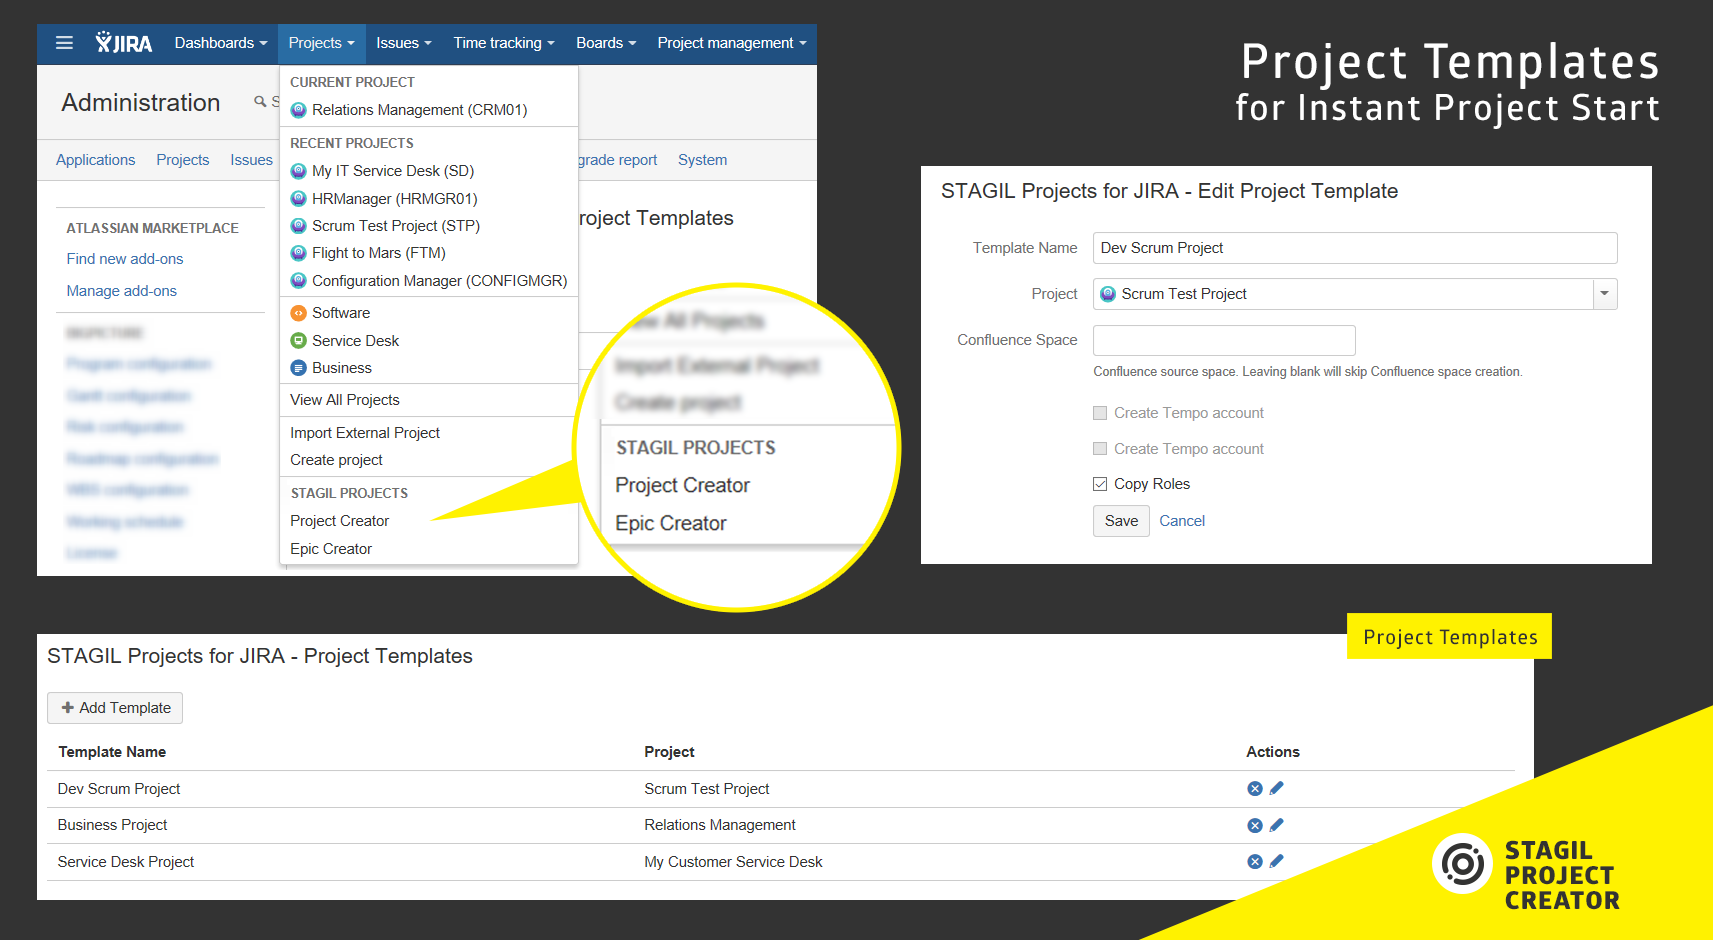Screen dimensions: 1713x940
Task: Check the first Create Tempo account box
Action: click(x=1100, y=413)
